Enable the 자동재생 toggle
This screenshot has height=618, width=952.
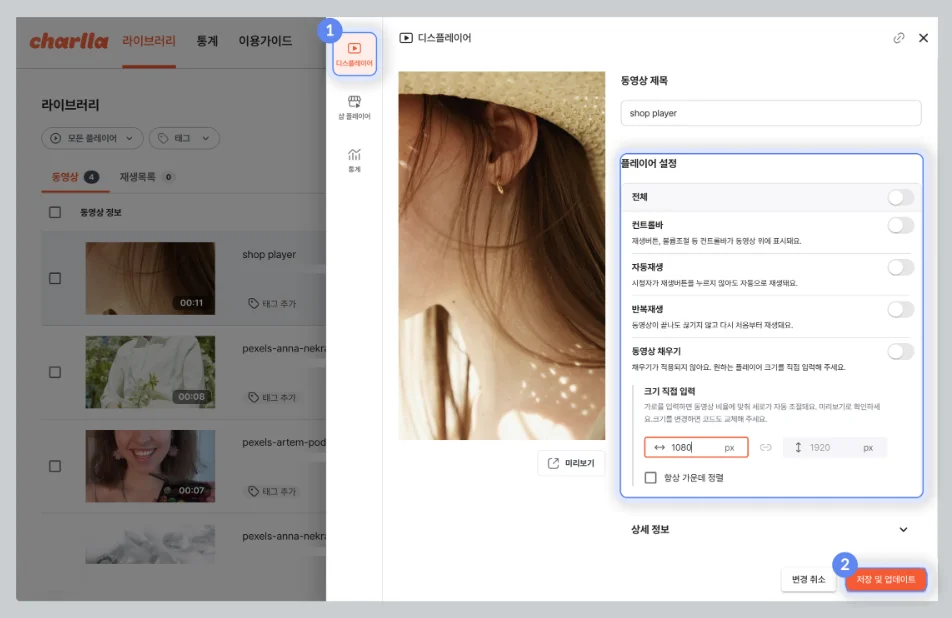(x=900, y=267)
